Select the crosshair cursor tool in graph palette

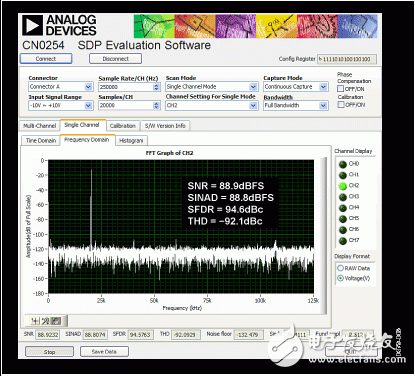point(35,321)
